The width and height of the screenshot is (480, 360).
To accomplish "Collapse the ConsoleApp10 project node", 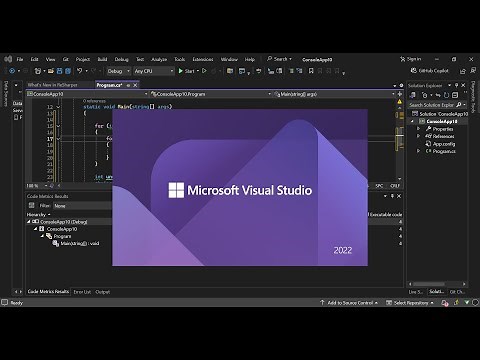I will pos(412,121).
